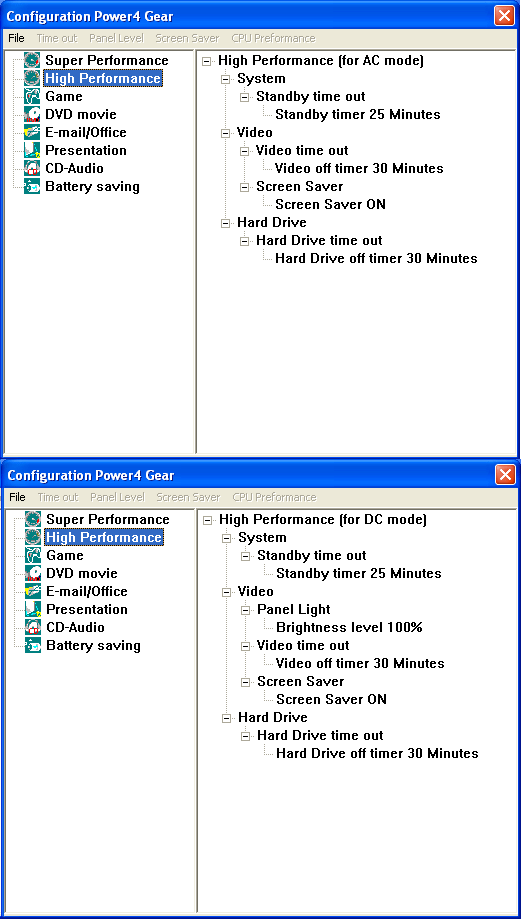Collapse System node in DC mode tree
This screenshot has width=521, height=920.
[226, 538]
